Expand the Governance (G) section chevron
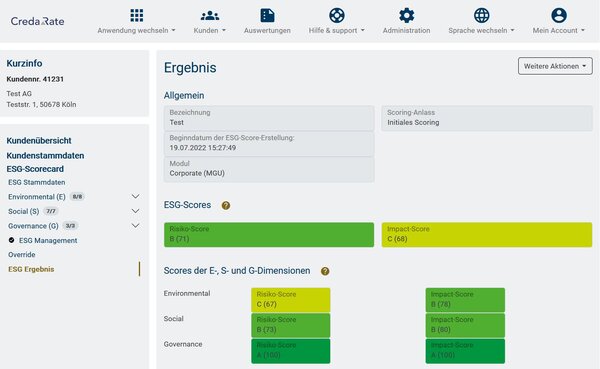This screenshot has width=600, height=369. tap(135, 225)
